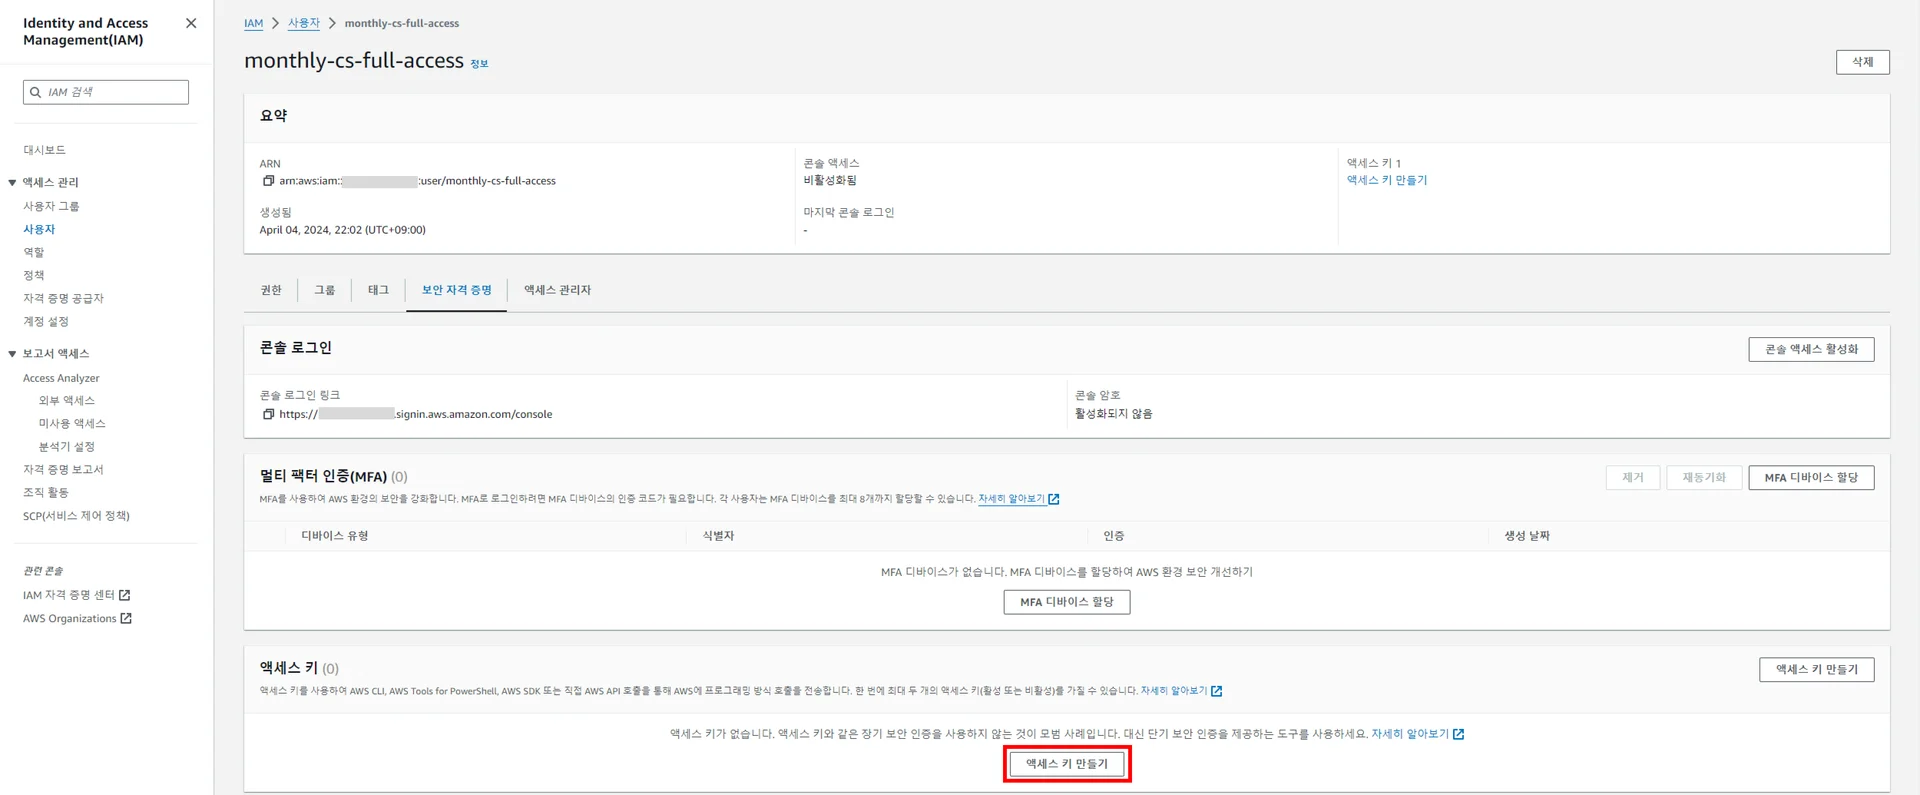Switch to the 권한 tab
Viewport: 1920px width, 795px height.
pos(271,290)
